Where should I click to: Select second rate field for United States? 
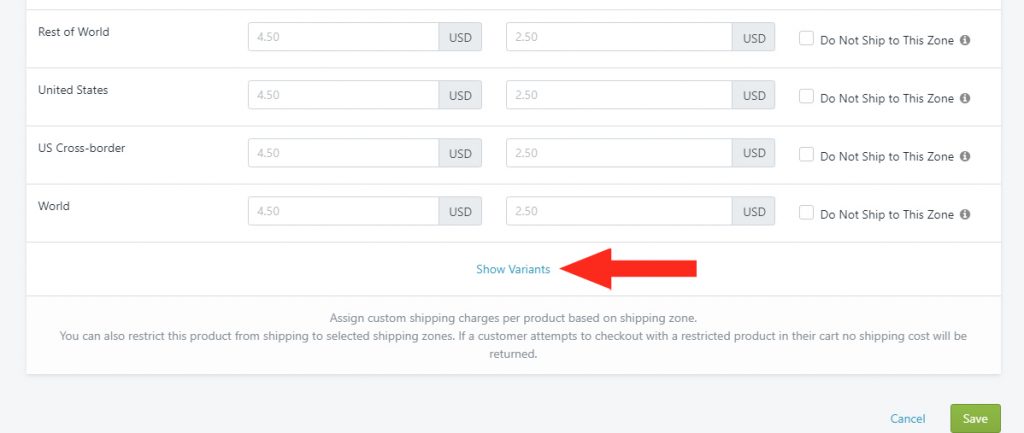[x=619, y=95]
